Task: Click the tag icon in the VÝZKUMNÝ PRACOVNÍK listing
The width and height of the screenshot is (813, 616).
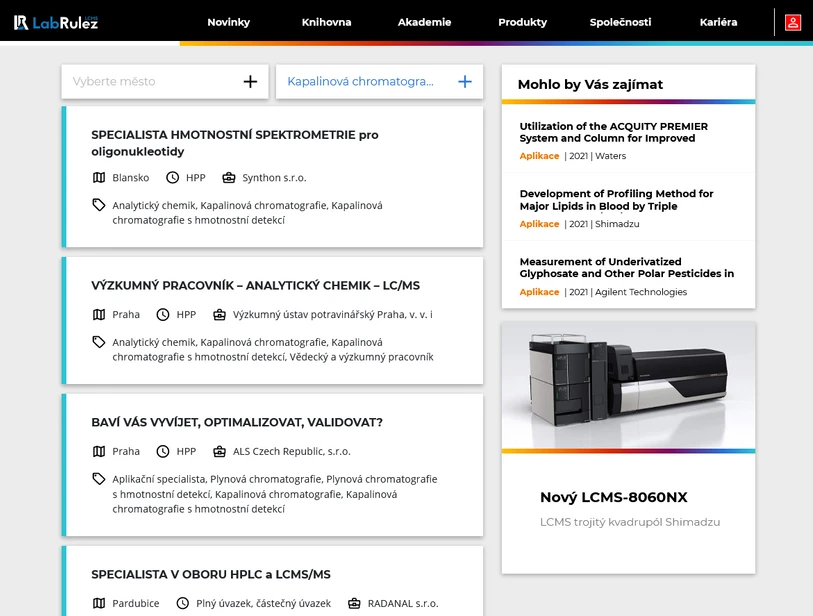Action: point(99,342)
